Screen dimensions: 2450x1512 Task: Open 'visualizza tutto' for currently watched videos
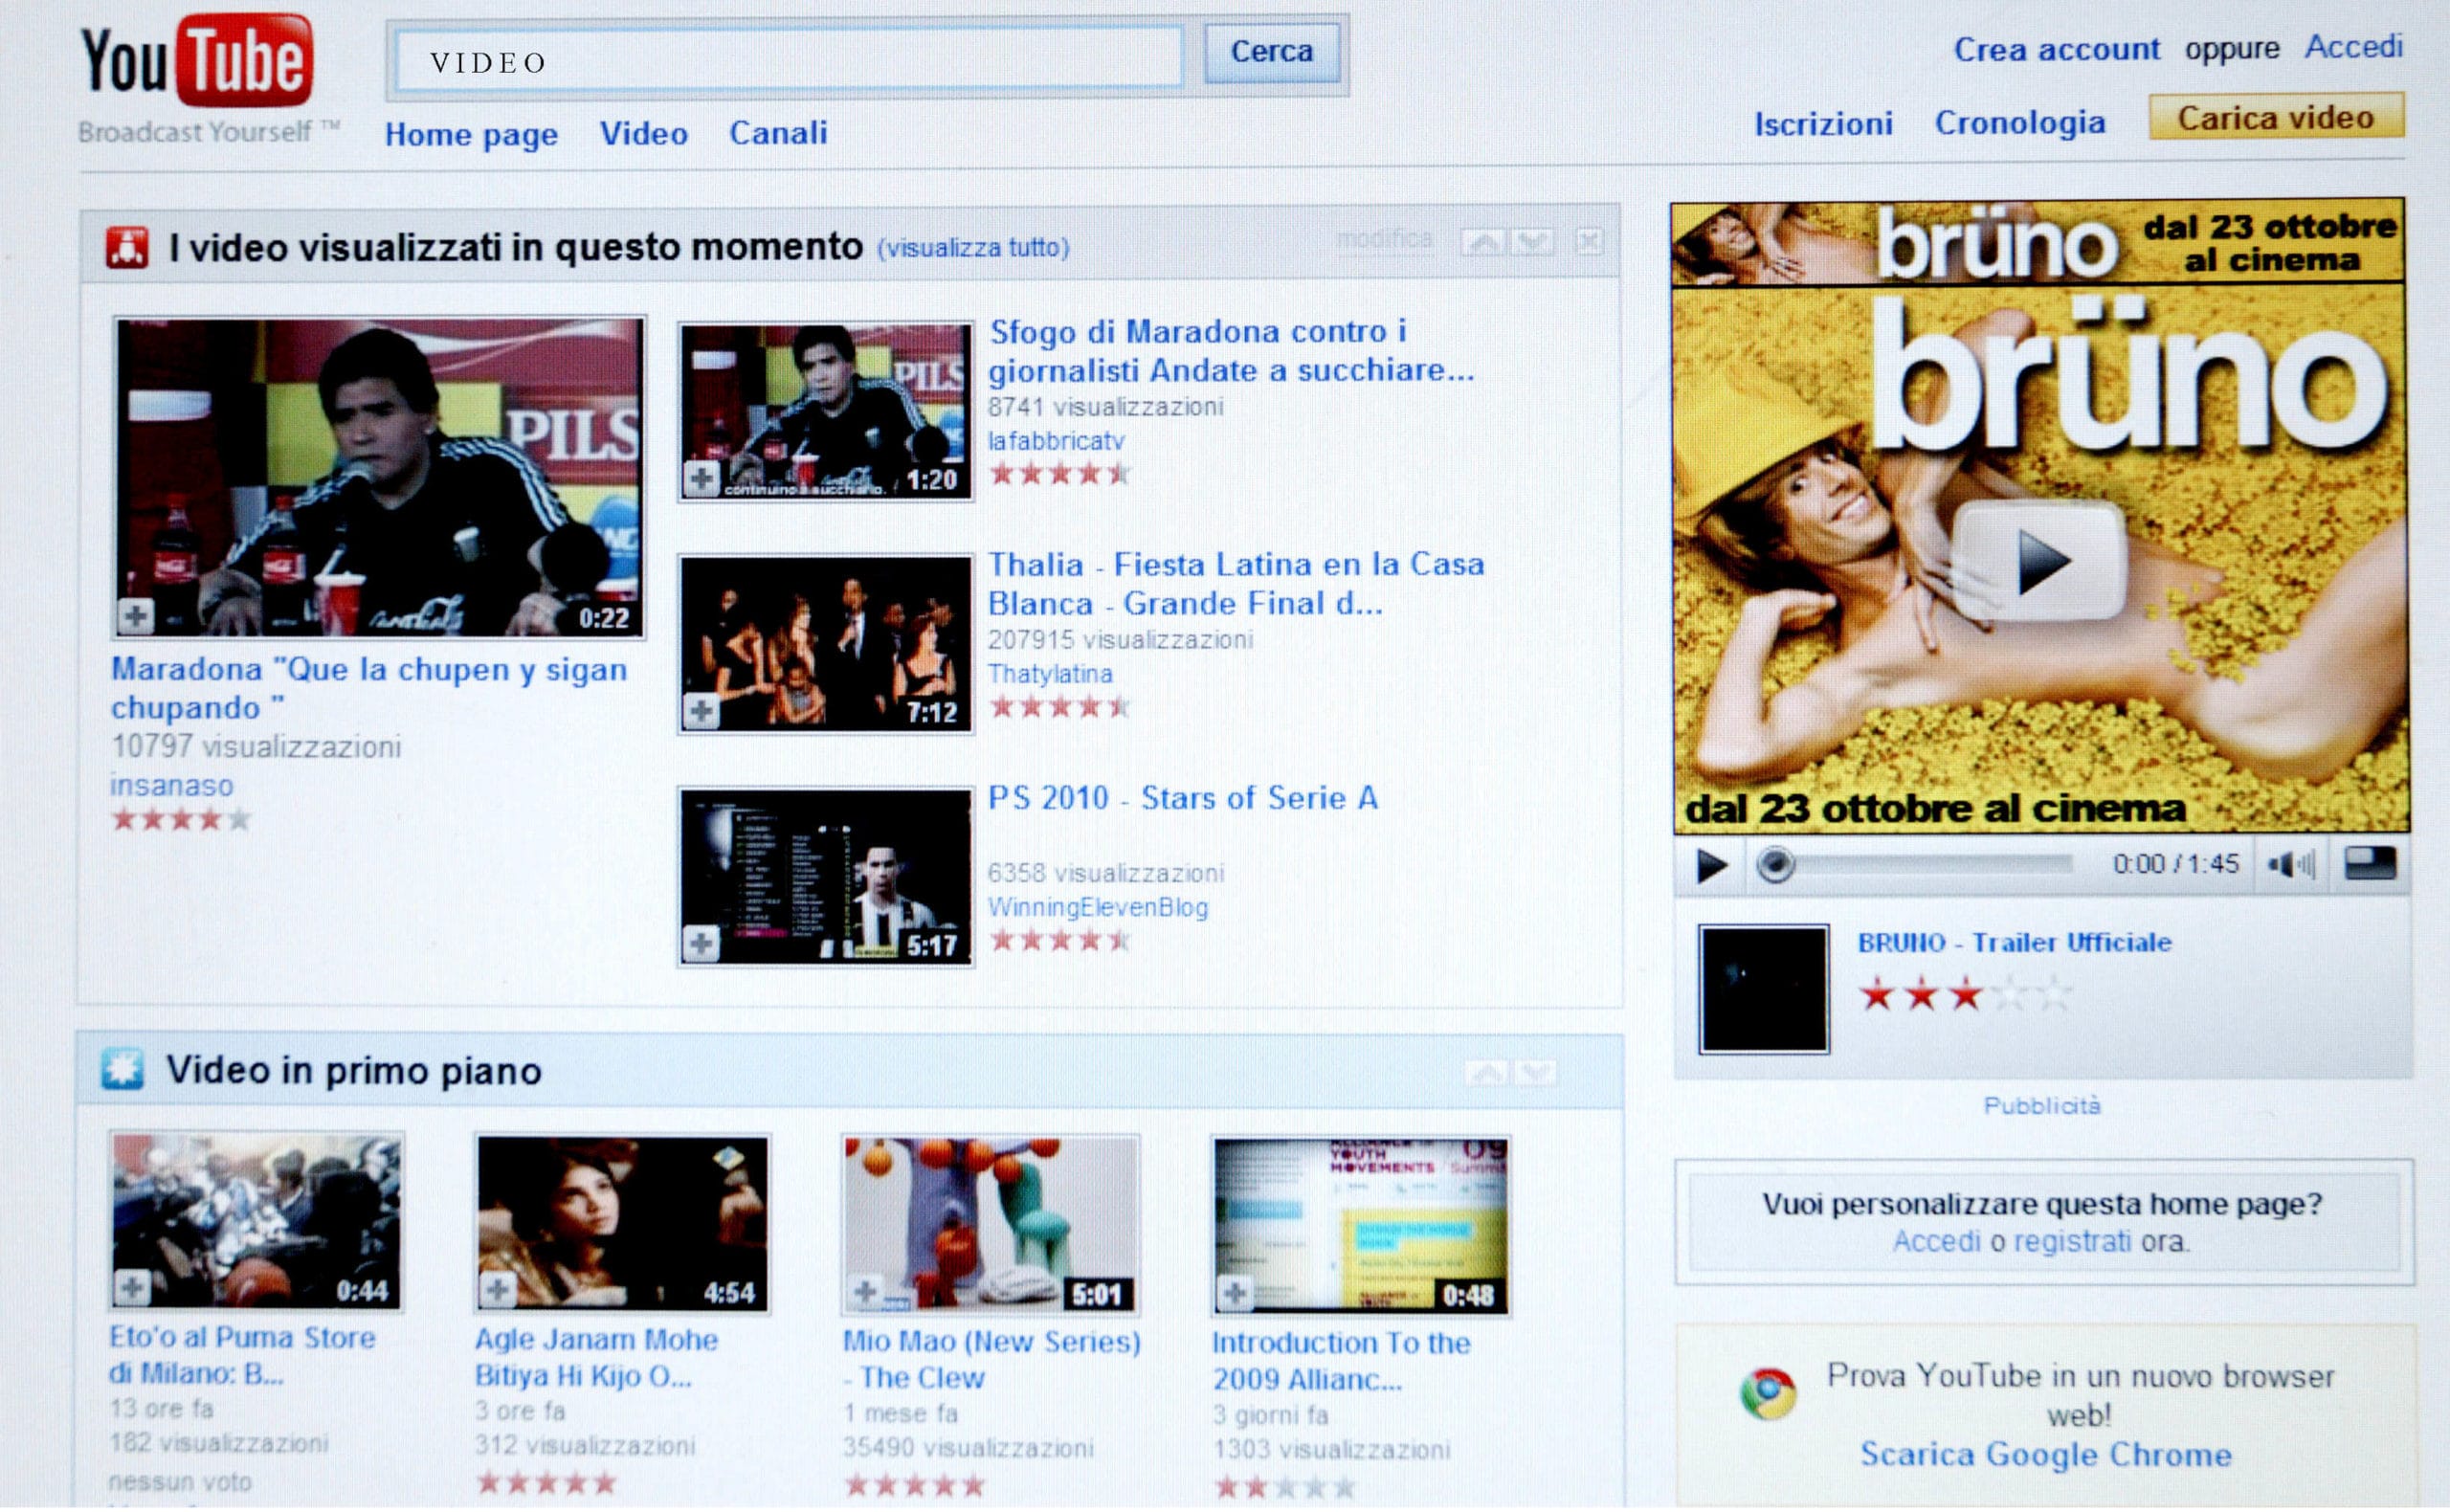point(973,249)
